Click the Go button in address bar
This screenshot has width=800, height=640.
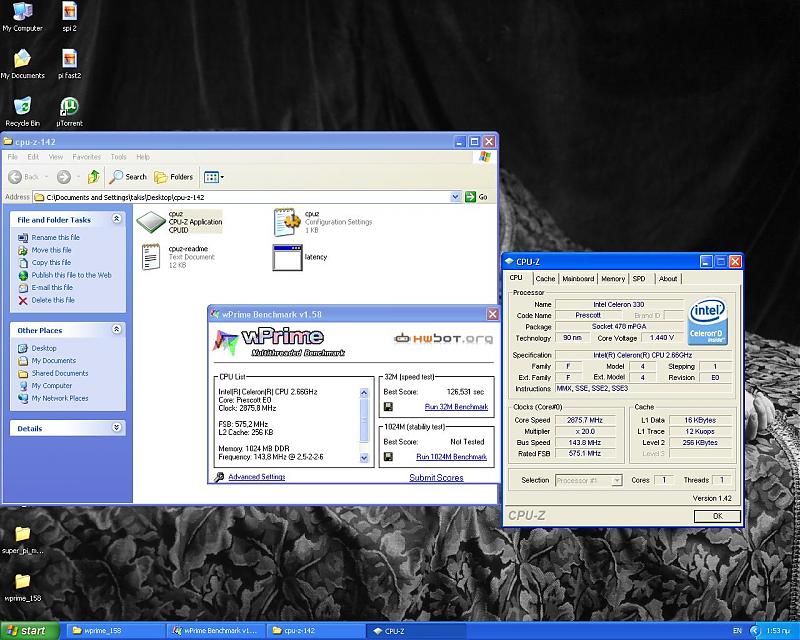point(476,197)
